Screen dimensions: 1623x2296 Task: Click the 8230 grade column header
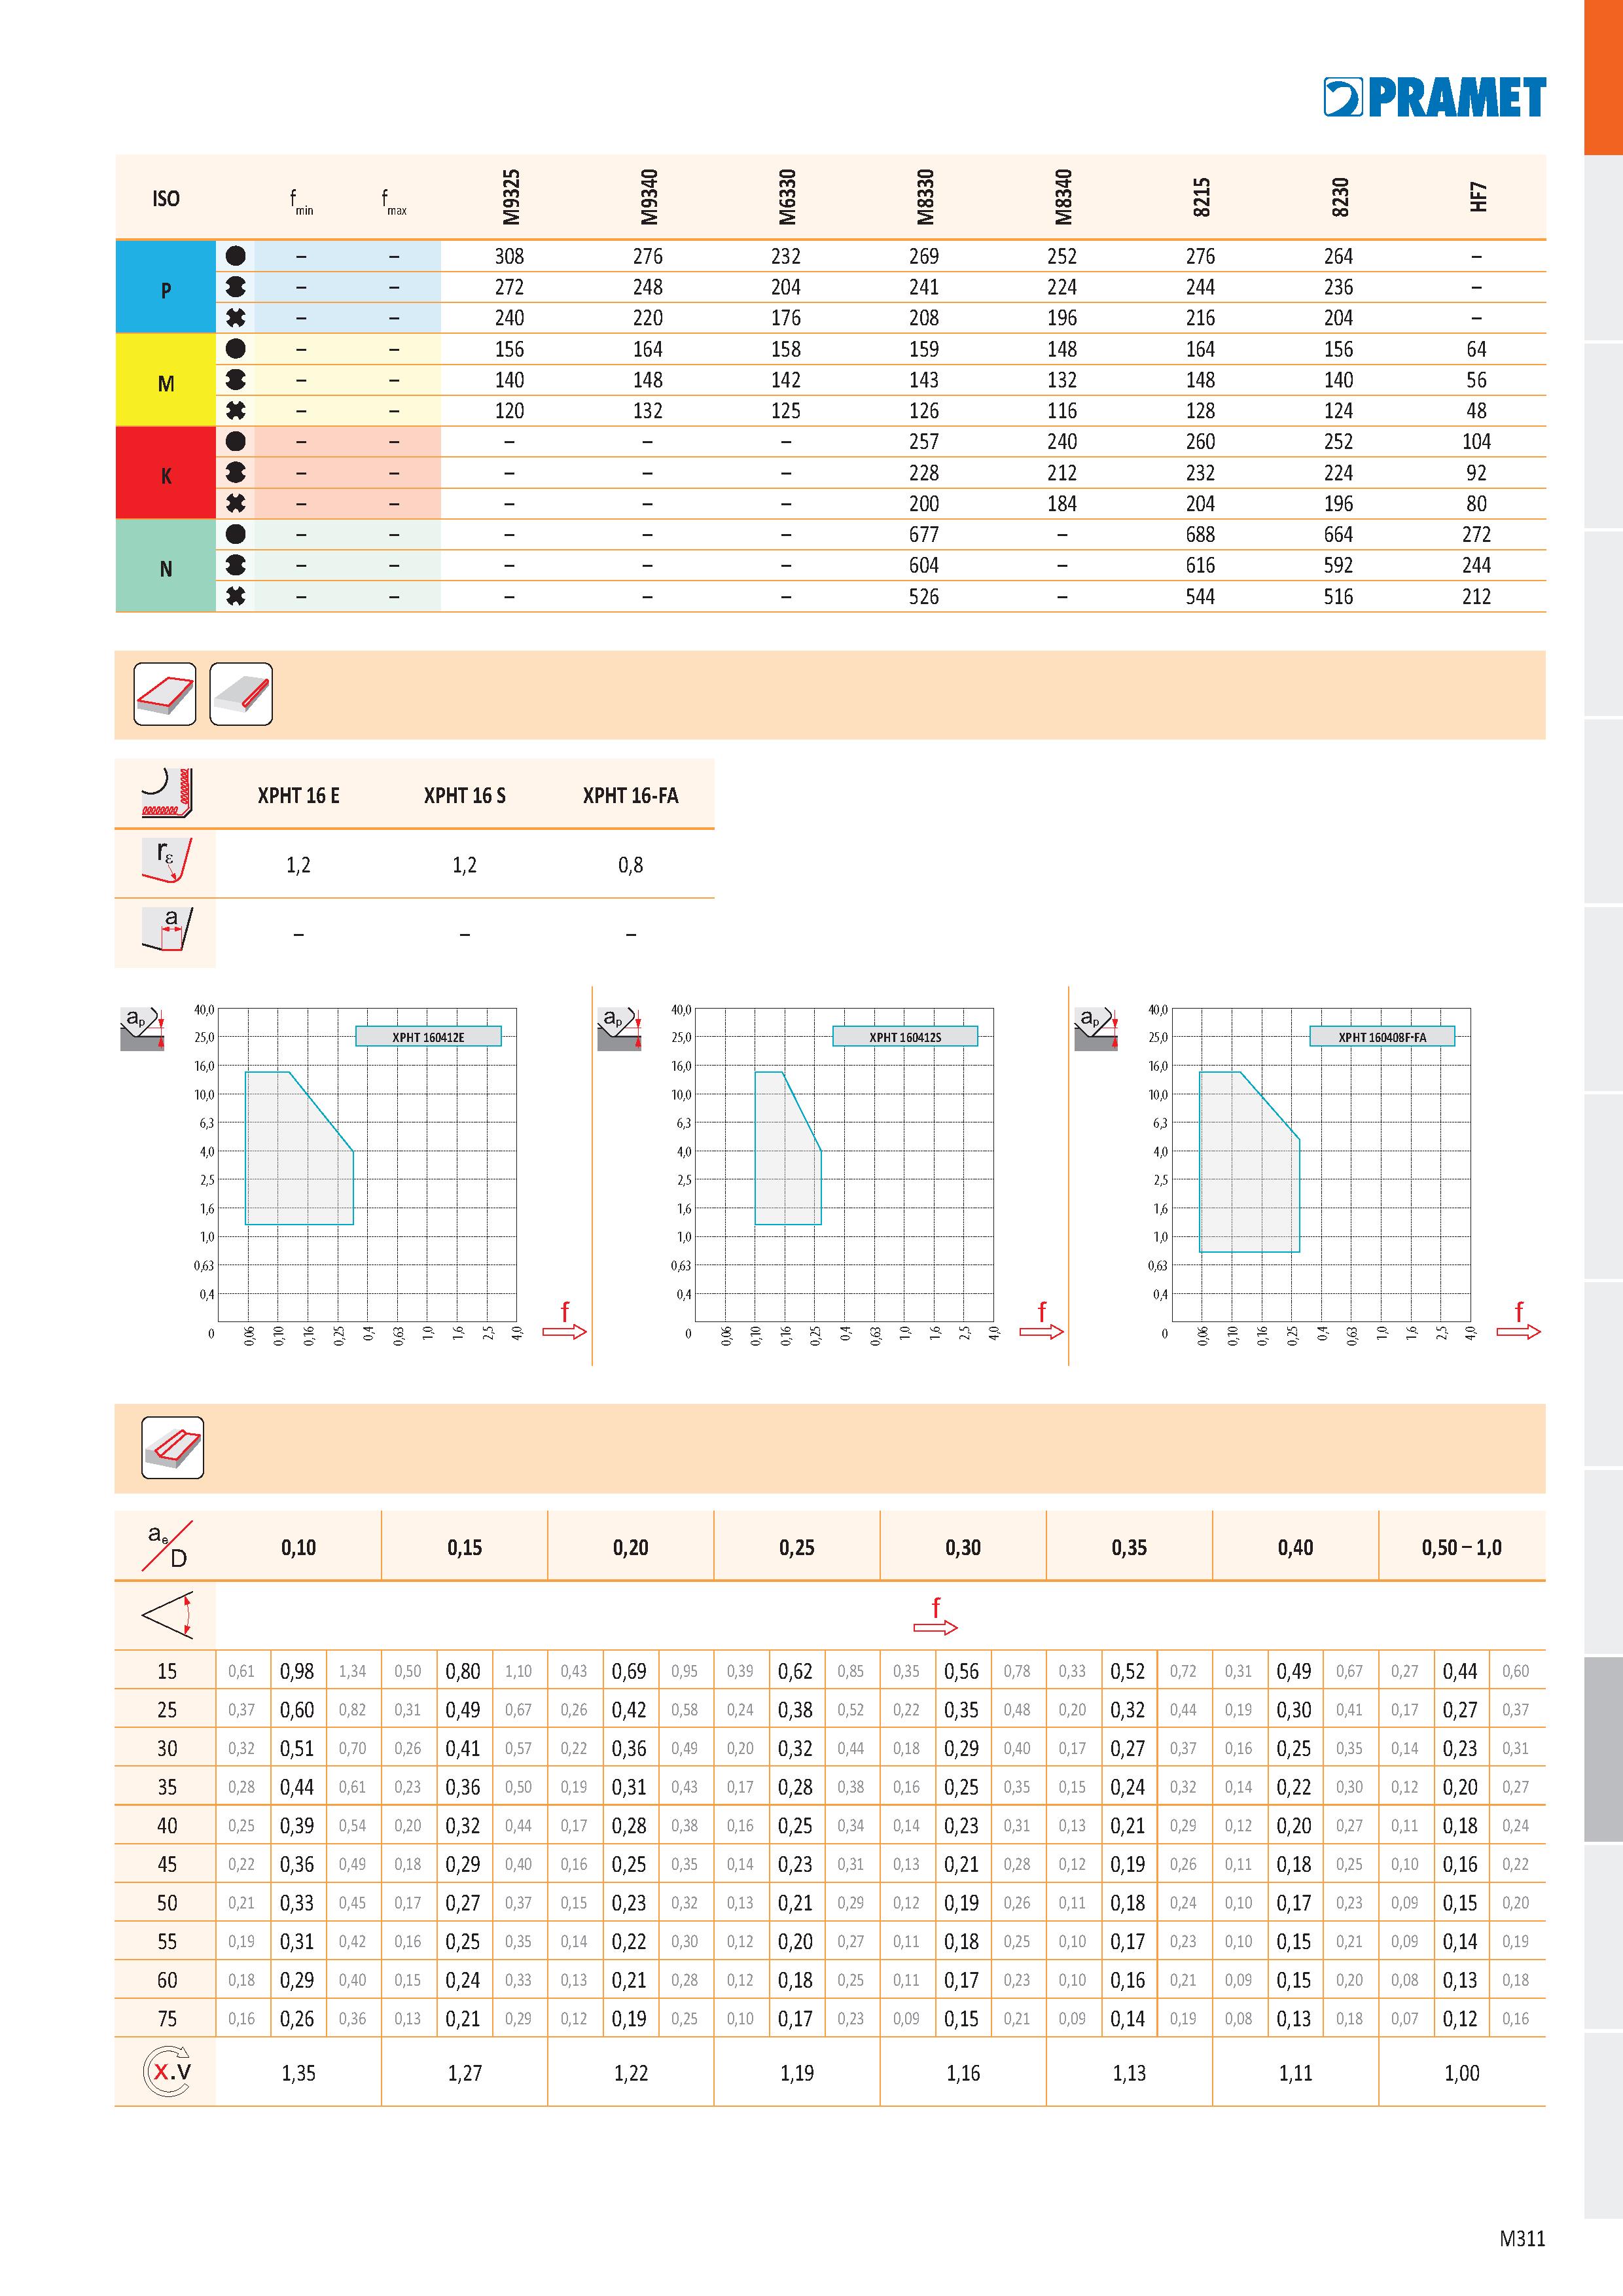[x=1340, y=197]
